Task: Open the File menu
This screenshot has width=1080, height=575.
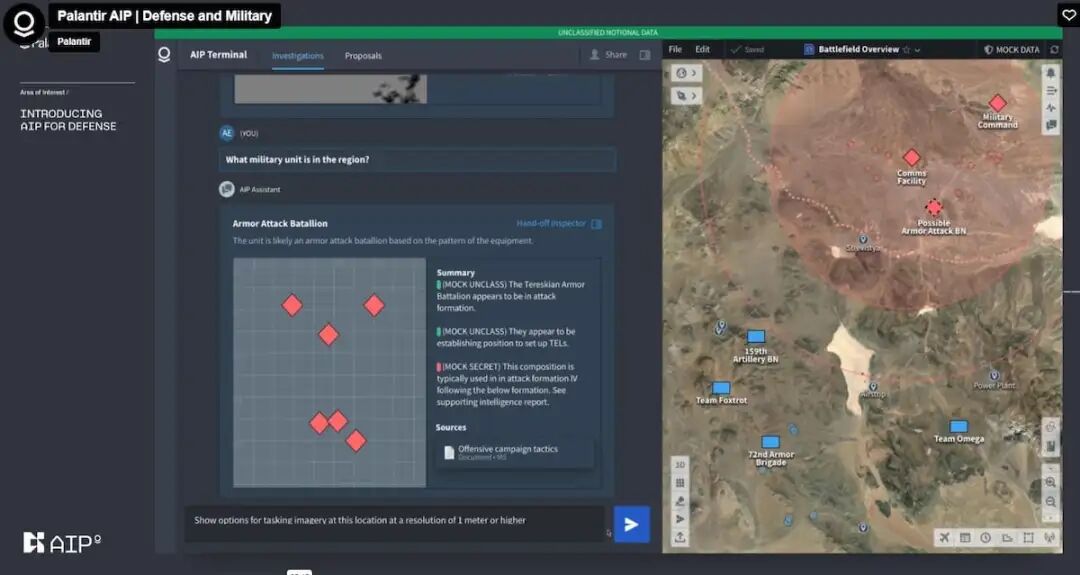Action: tap(675, 50)
